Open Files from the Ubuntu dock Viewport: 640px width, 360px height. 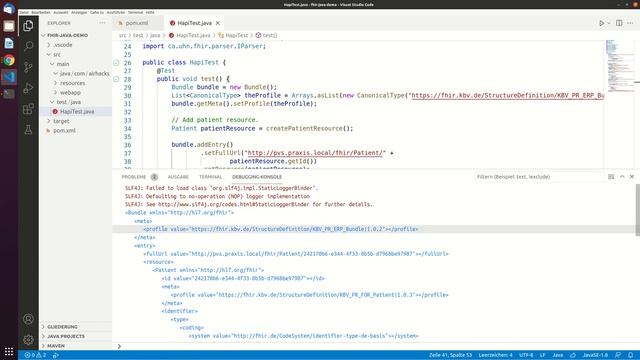click(x=9, y=26)
